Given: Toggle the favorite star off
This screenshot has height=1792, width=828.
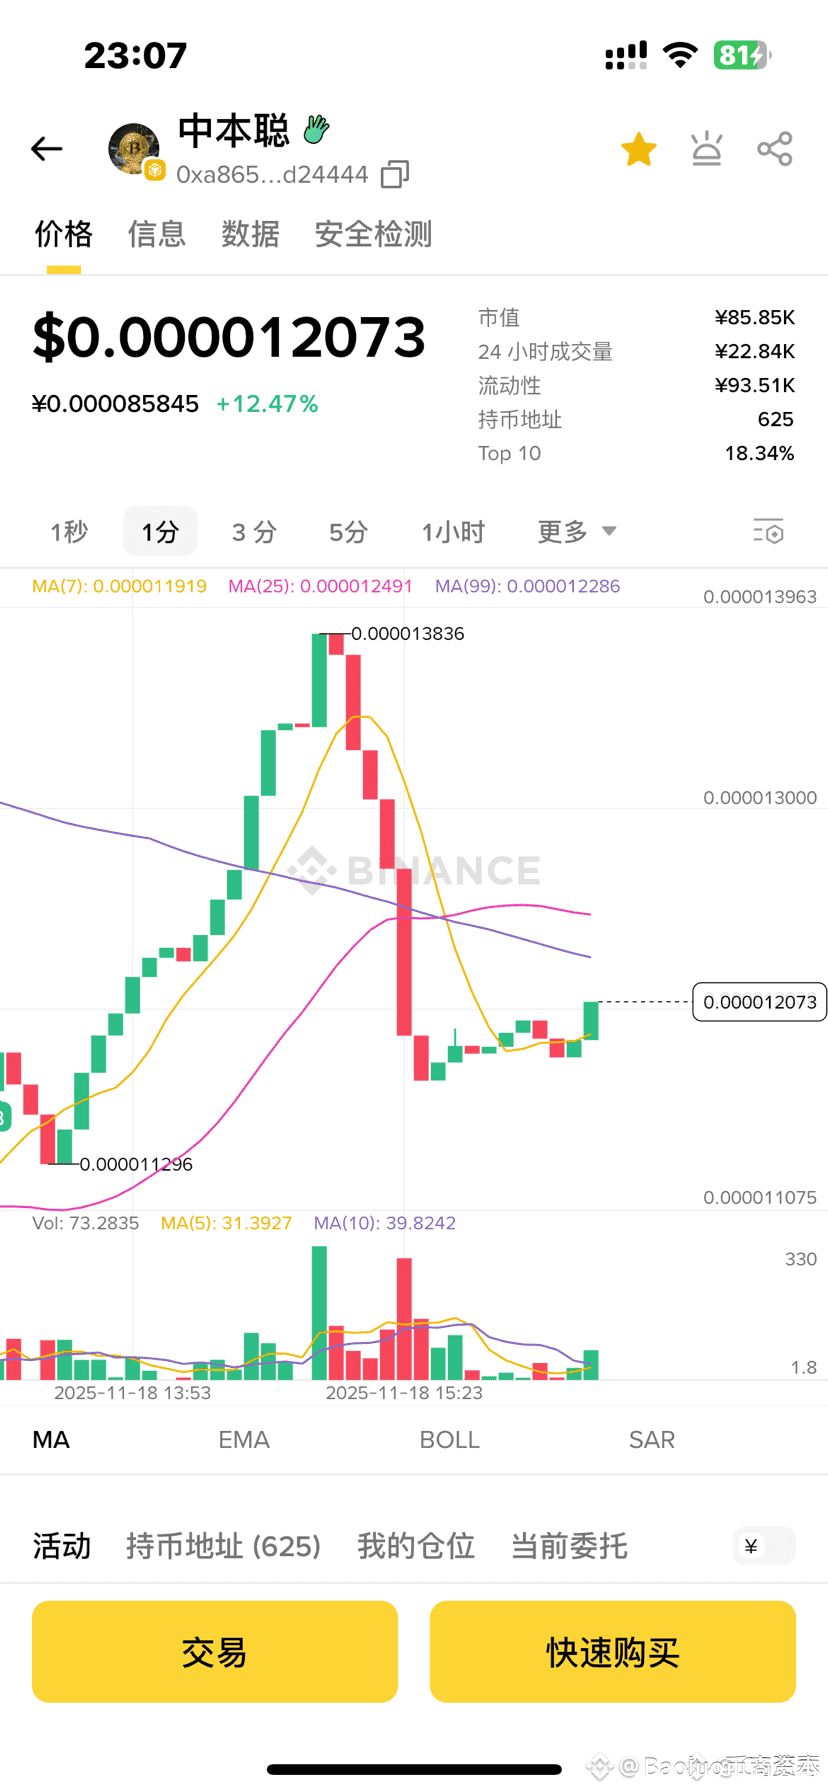Looking at the screenshot, I should (x=638, y=148).
